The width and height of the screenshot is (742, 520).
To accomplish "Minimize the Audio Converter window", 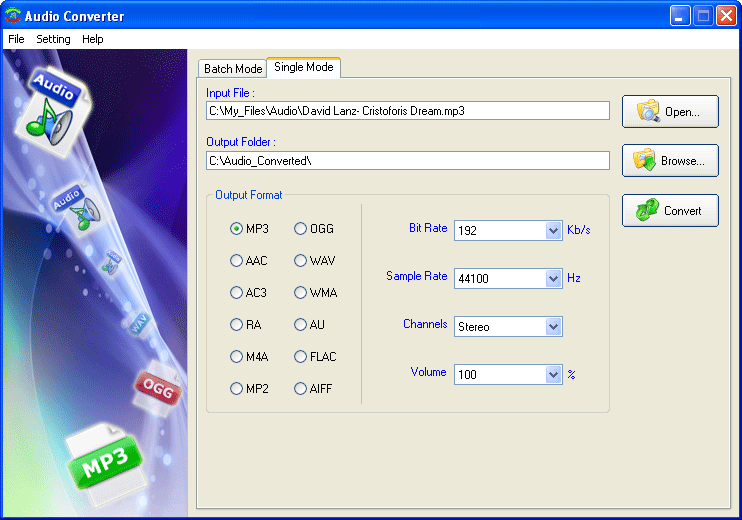I will pos(680,16).
